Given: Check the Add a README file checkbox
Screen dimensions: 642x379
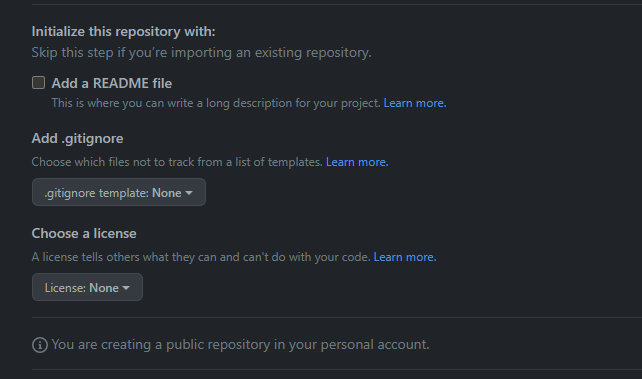Looking at the screenshot, I should tap(38, 83).
